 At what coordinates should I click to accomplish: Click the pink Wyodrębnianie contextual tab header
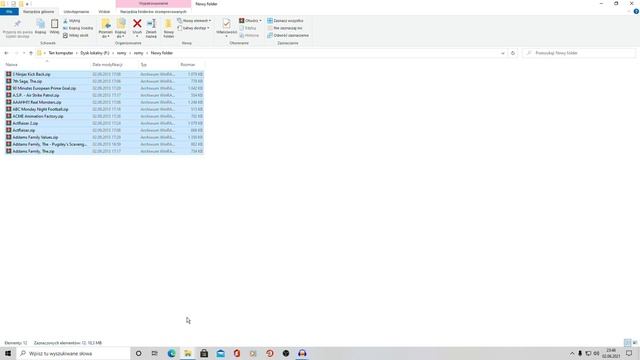[x=153, y=4]
